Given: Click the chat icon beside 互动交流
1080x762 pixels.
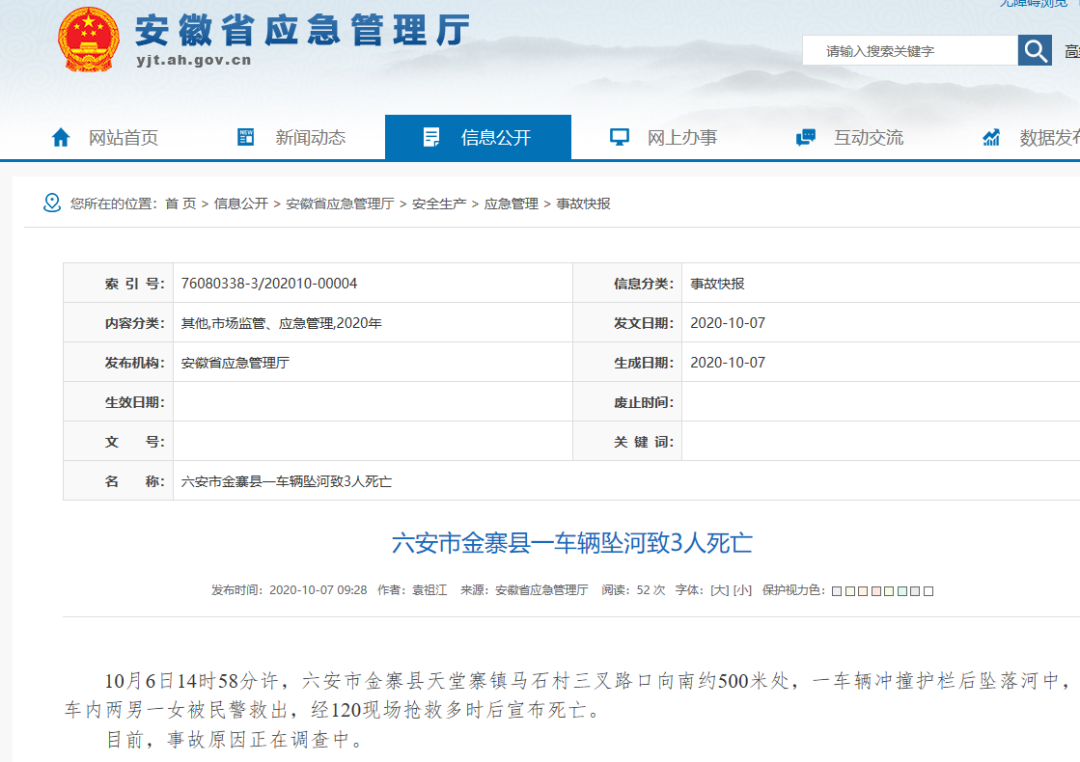Looking at the screenshot, I should 805,136.
